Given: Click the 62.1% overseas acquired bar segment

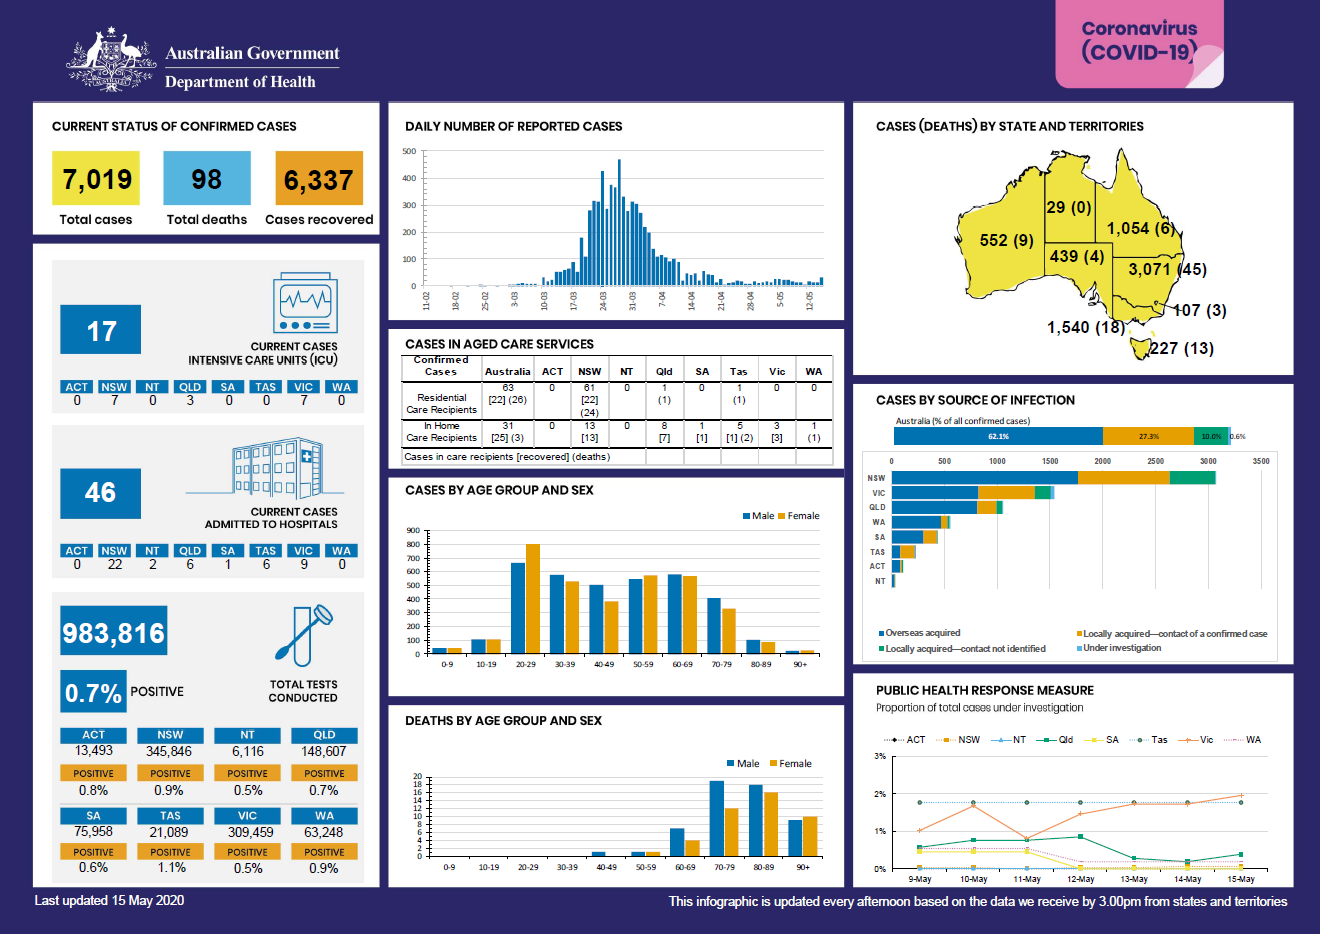Looking at the screenshot, I should (x=998, y=436).
